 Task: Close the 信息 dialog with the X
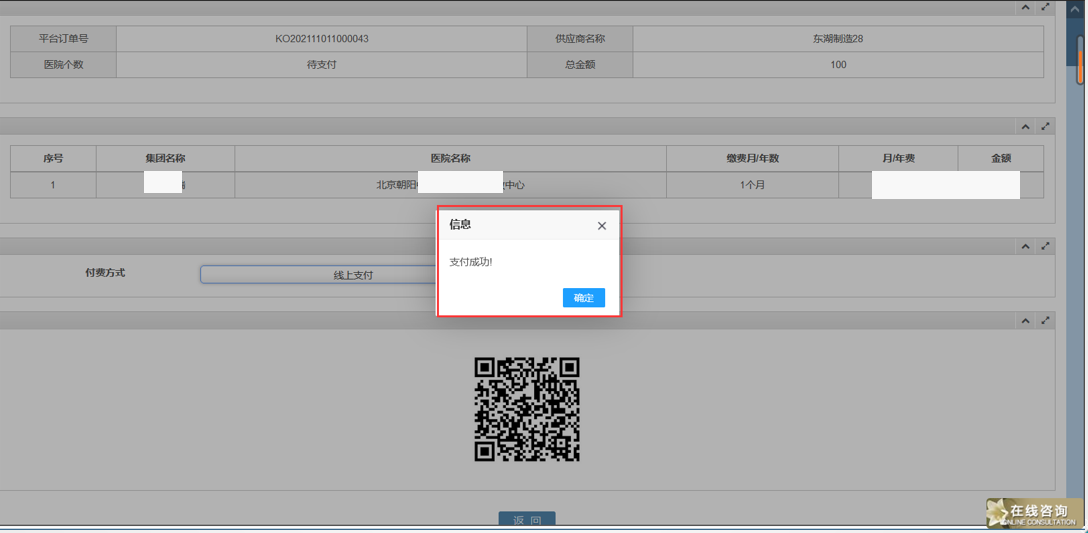[x=602, y=226]
